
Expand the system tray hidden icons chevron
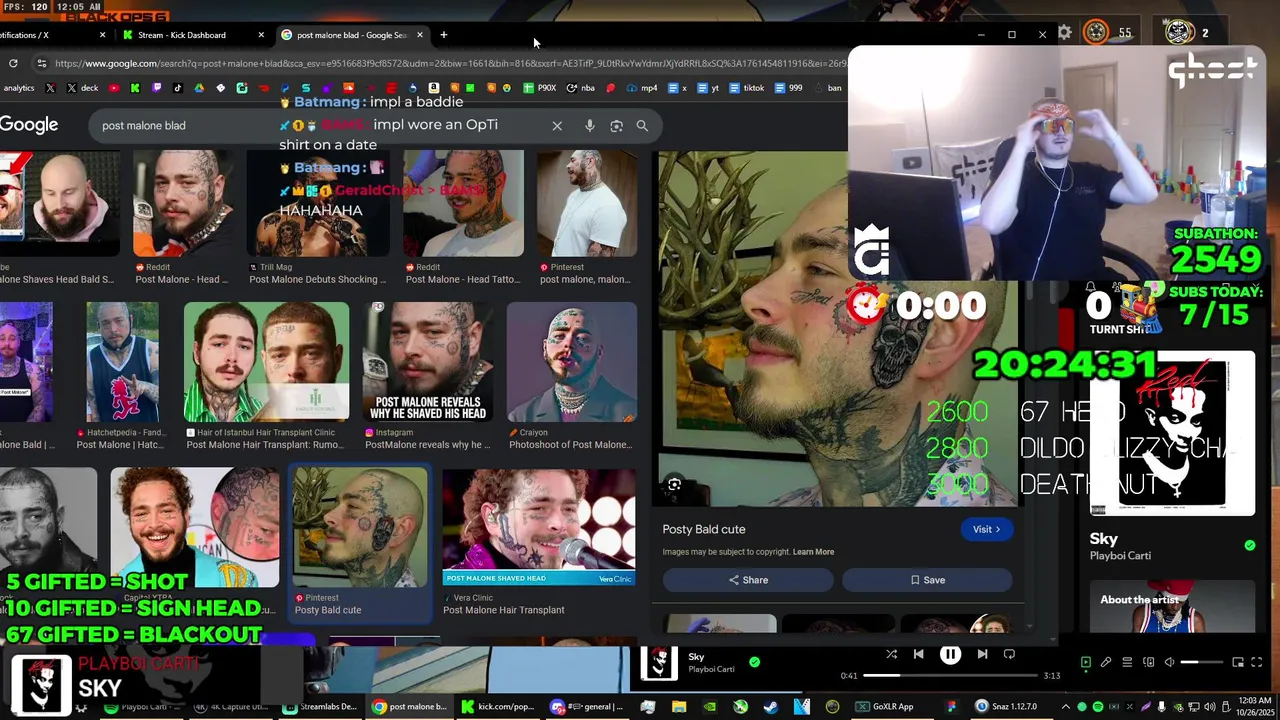(1066, 707)
